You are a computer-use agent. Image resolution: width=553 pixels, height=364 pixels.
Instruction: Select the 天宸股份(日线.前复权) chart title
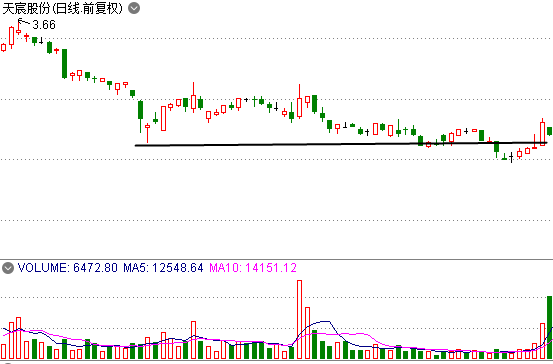(62, 8)
